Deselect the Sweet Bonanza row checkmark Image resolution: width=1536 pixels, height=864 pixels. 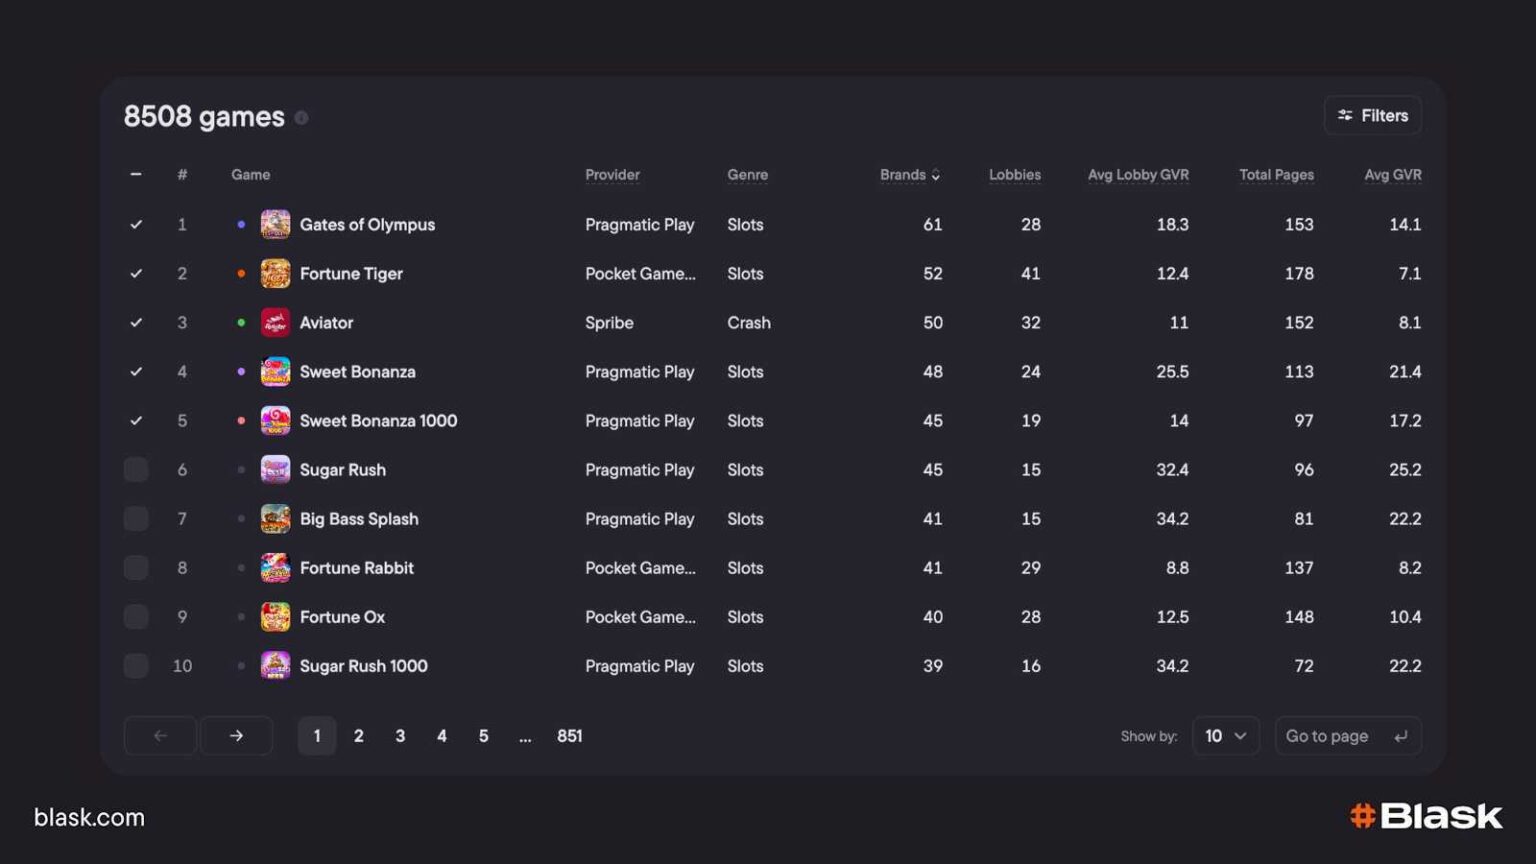136,371
